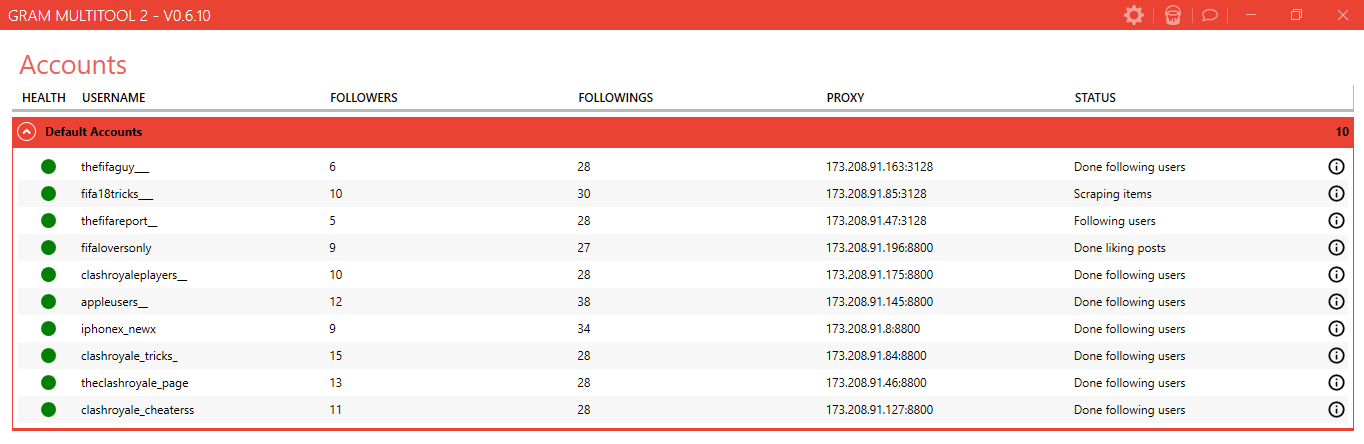Sort by the STATUS column header

point(1095,98)
